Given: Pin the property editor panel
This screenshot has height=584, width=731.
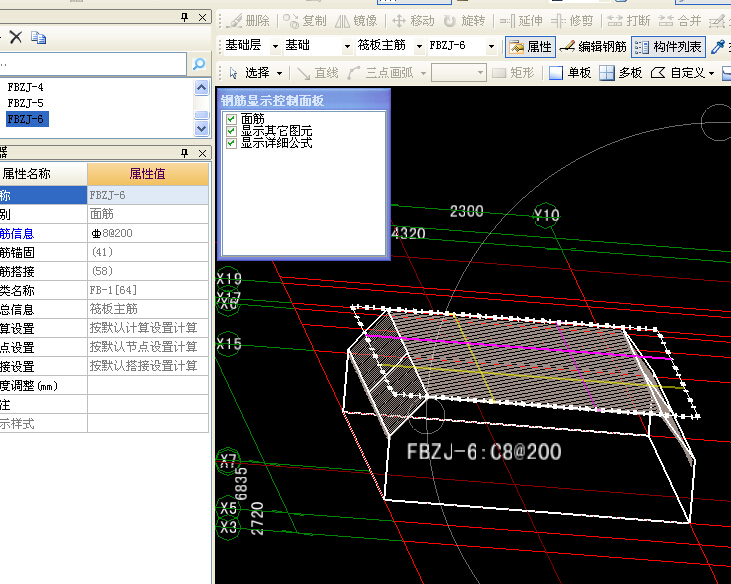Looking at the screenshot, I should (x=185, y=153).
